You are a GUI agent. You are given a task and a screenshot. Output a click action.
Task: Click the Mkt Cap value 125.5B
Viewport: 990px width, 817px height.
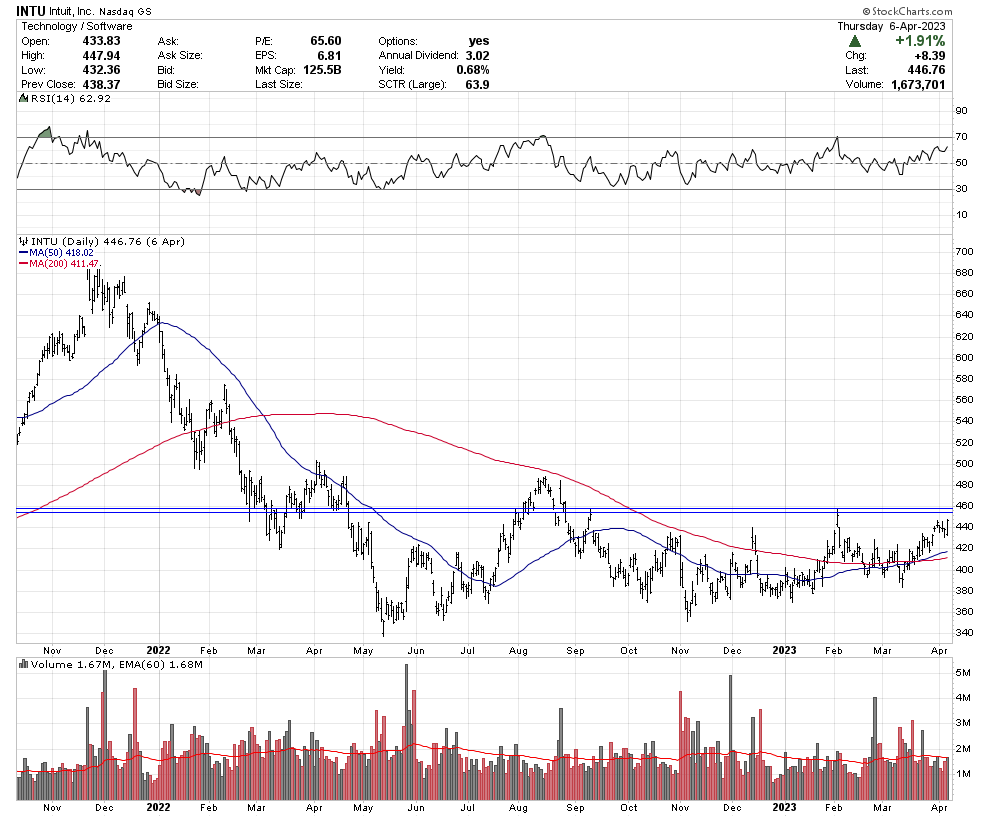(323, 69)
